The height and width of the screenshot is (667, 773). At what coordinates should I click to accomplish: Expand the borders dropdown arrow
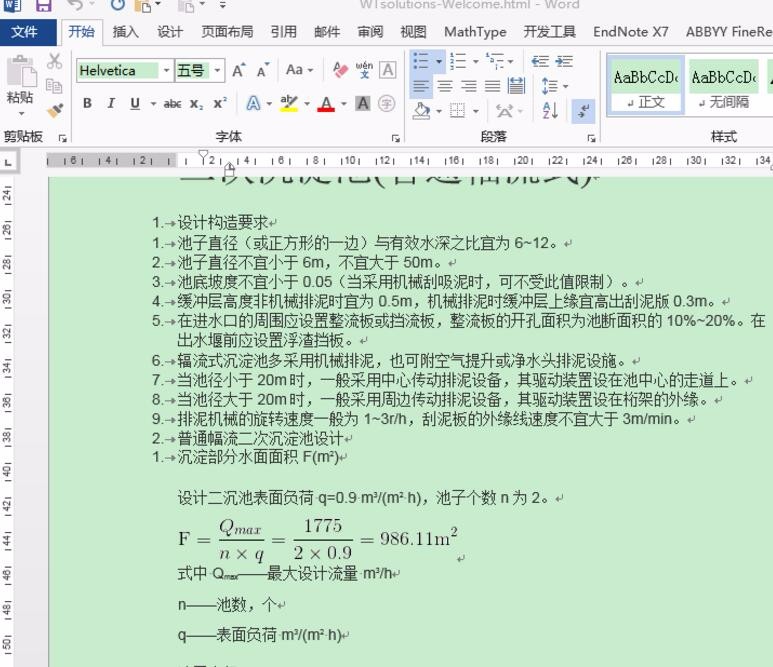click(476, 110)
